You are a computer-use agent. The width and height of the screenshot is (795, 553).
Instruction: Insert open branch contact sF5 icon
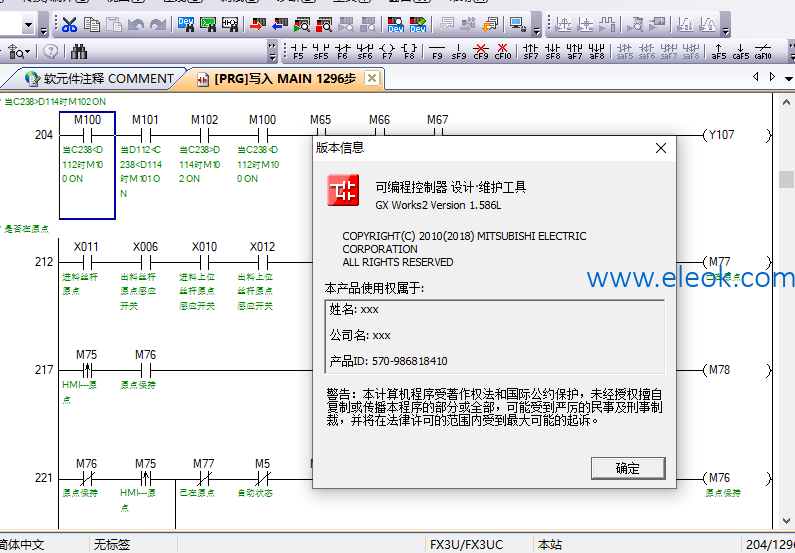320,51
